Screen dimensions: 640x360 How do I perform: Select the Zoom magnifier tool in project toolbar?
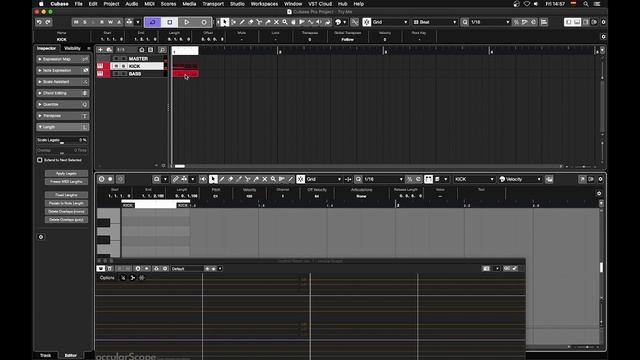pos(285,22)
